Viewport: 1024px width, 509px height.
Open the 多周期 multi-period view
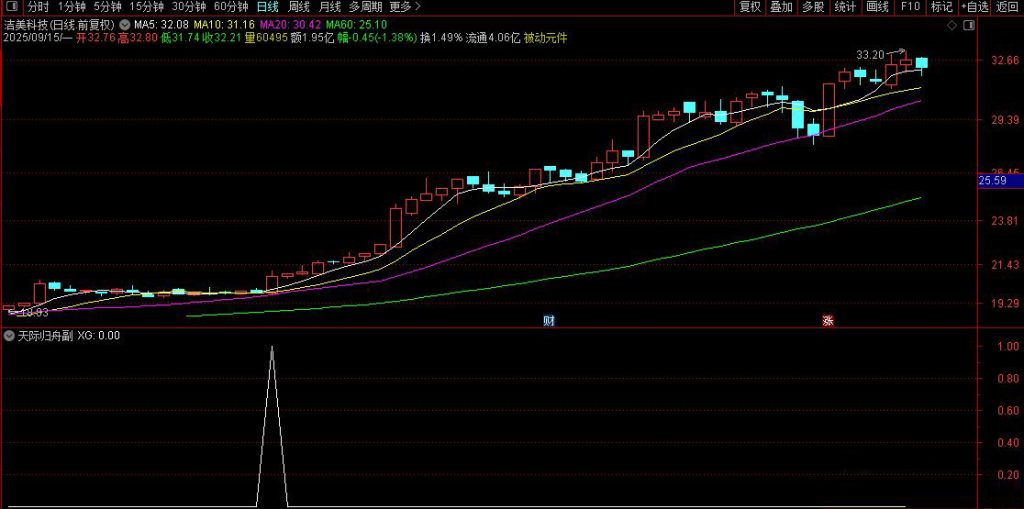(365, 6)
